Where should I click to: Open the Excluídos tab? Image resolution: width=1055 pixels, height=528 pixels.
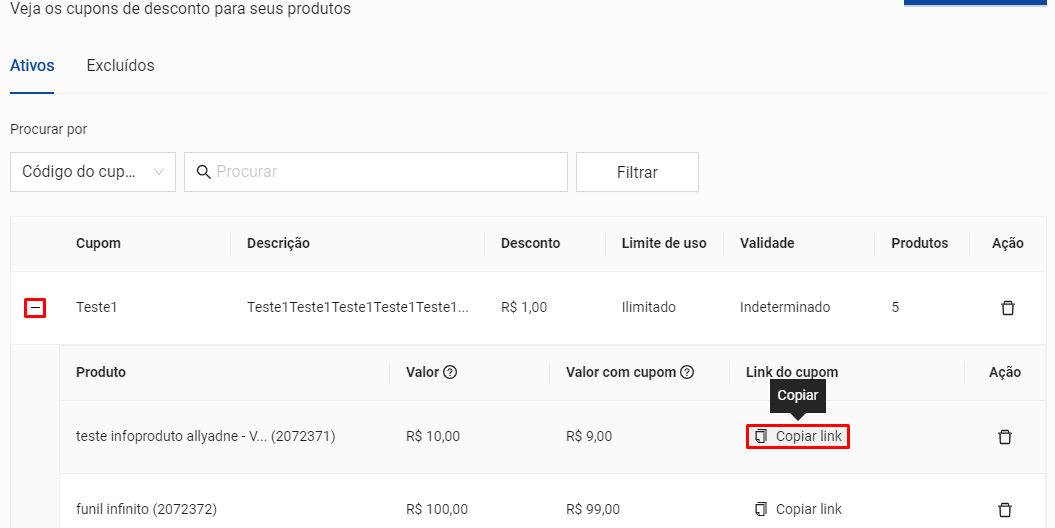click(120, 66)
